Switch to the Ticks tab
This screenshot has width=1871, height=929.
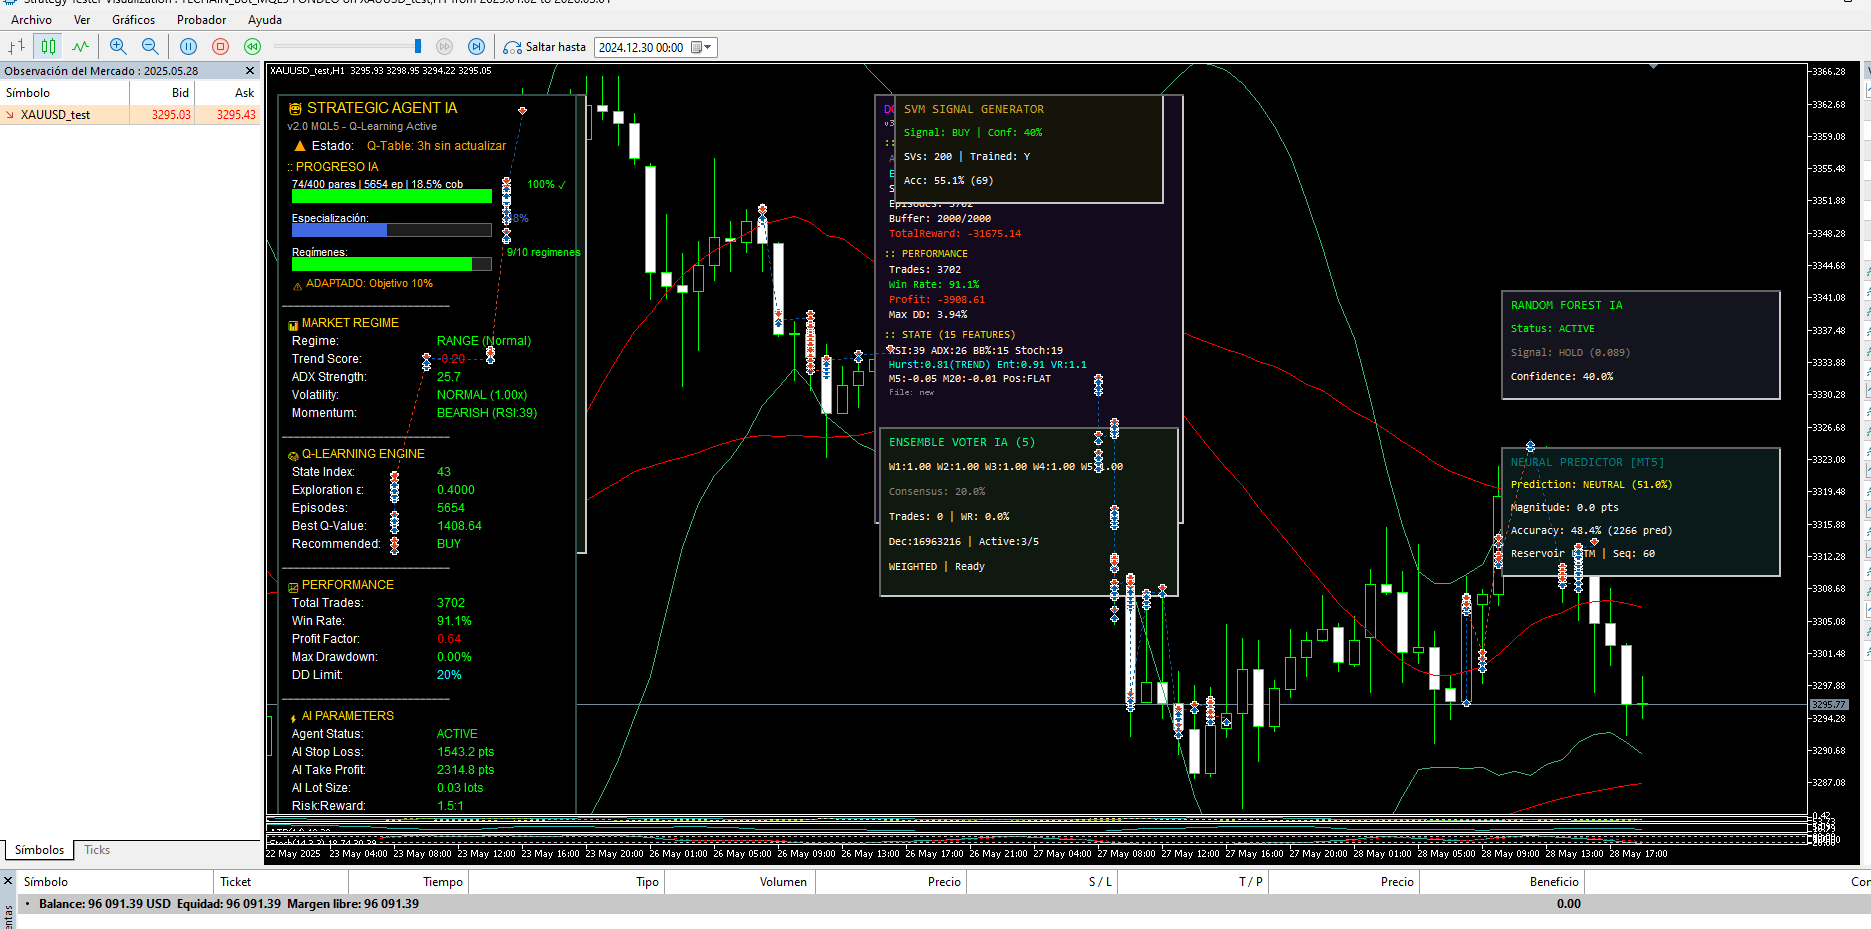point(97,850)
